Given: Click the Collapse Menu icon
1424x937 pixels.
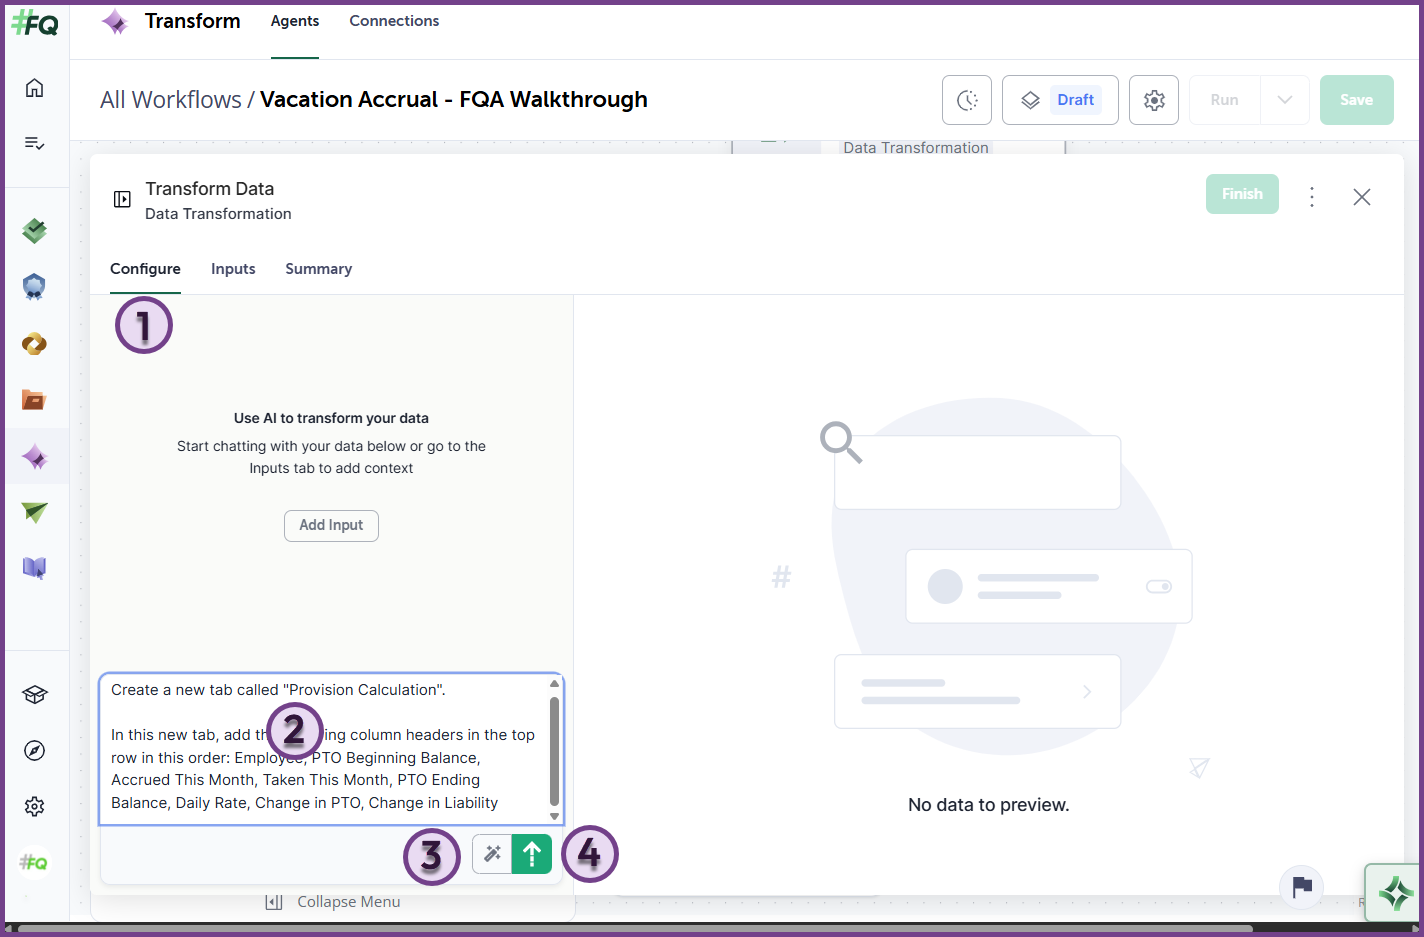Looking at the screenshot, I should (x=273, y=902).
